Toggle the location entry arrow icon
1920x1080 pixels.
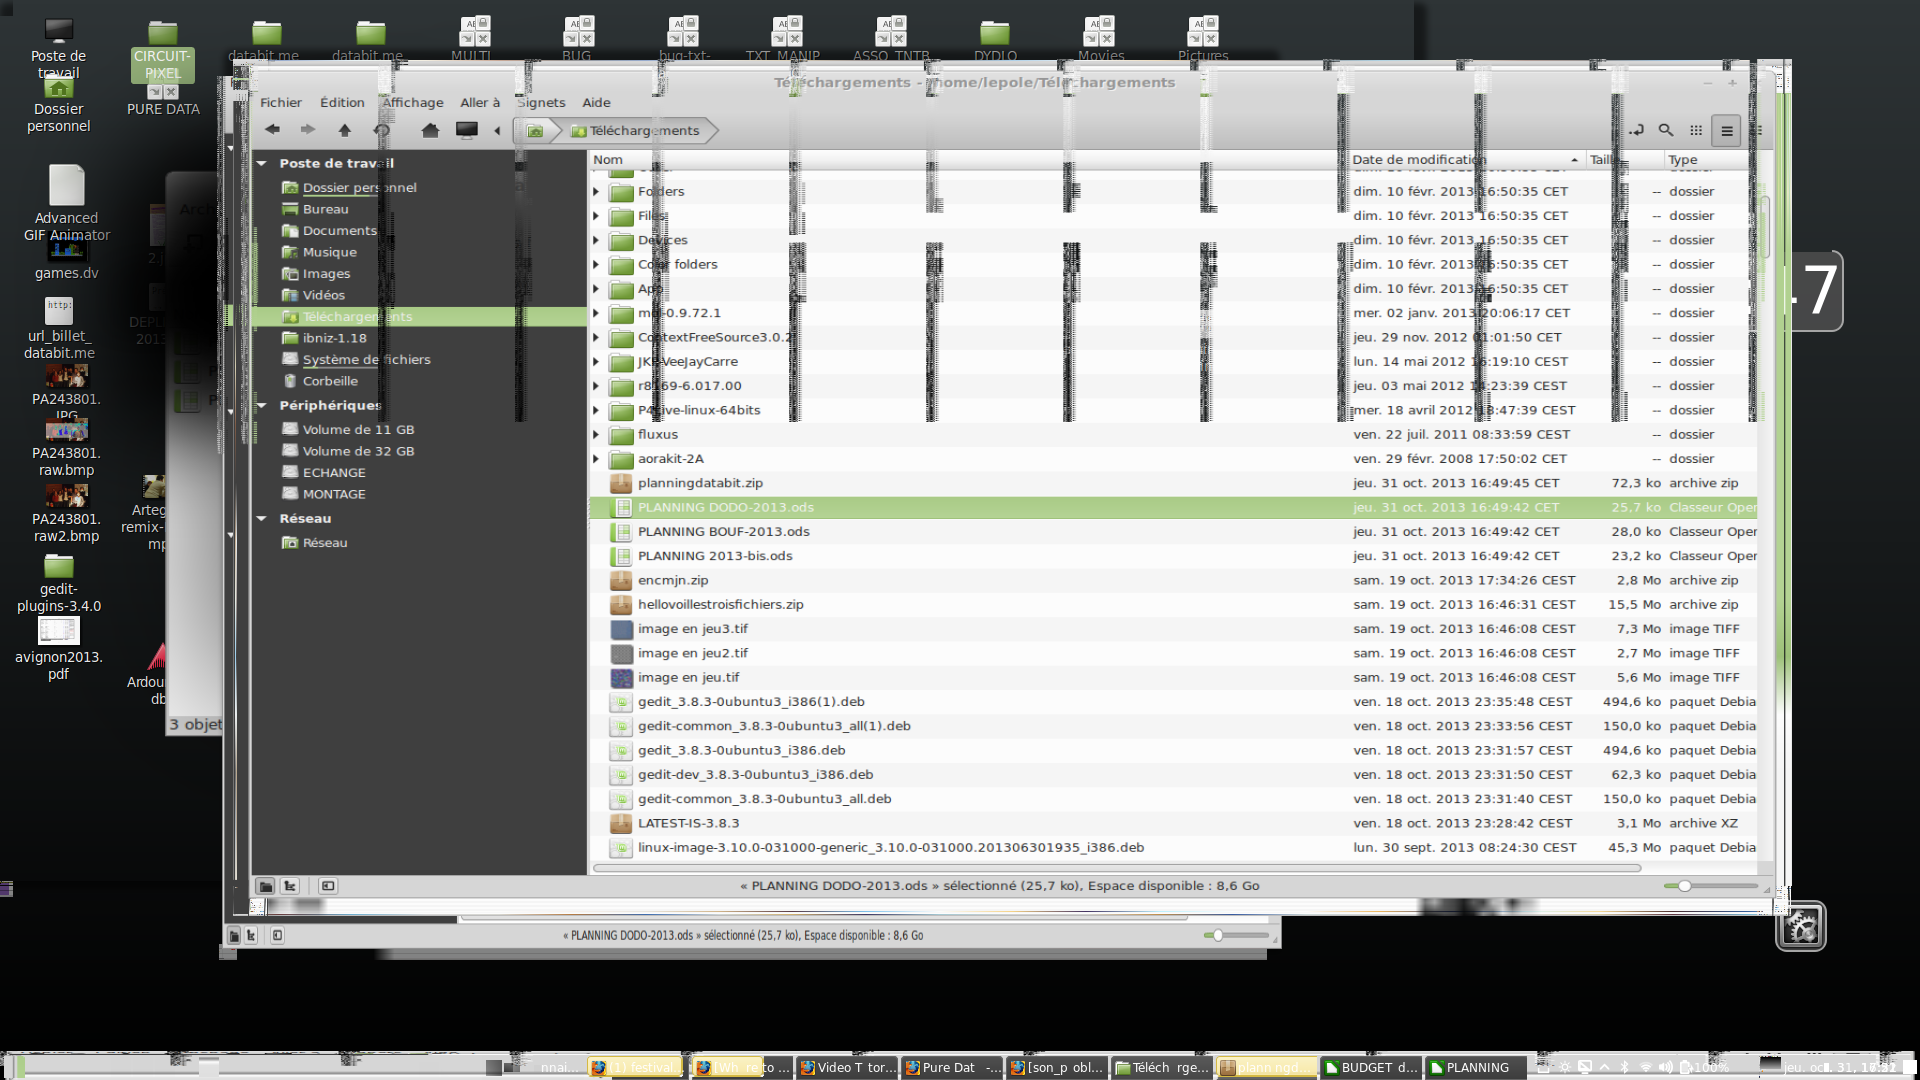click(1637, 130)
